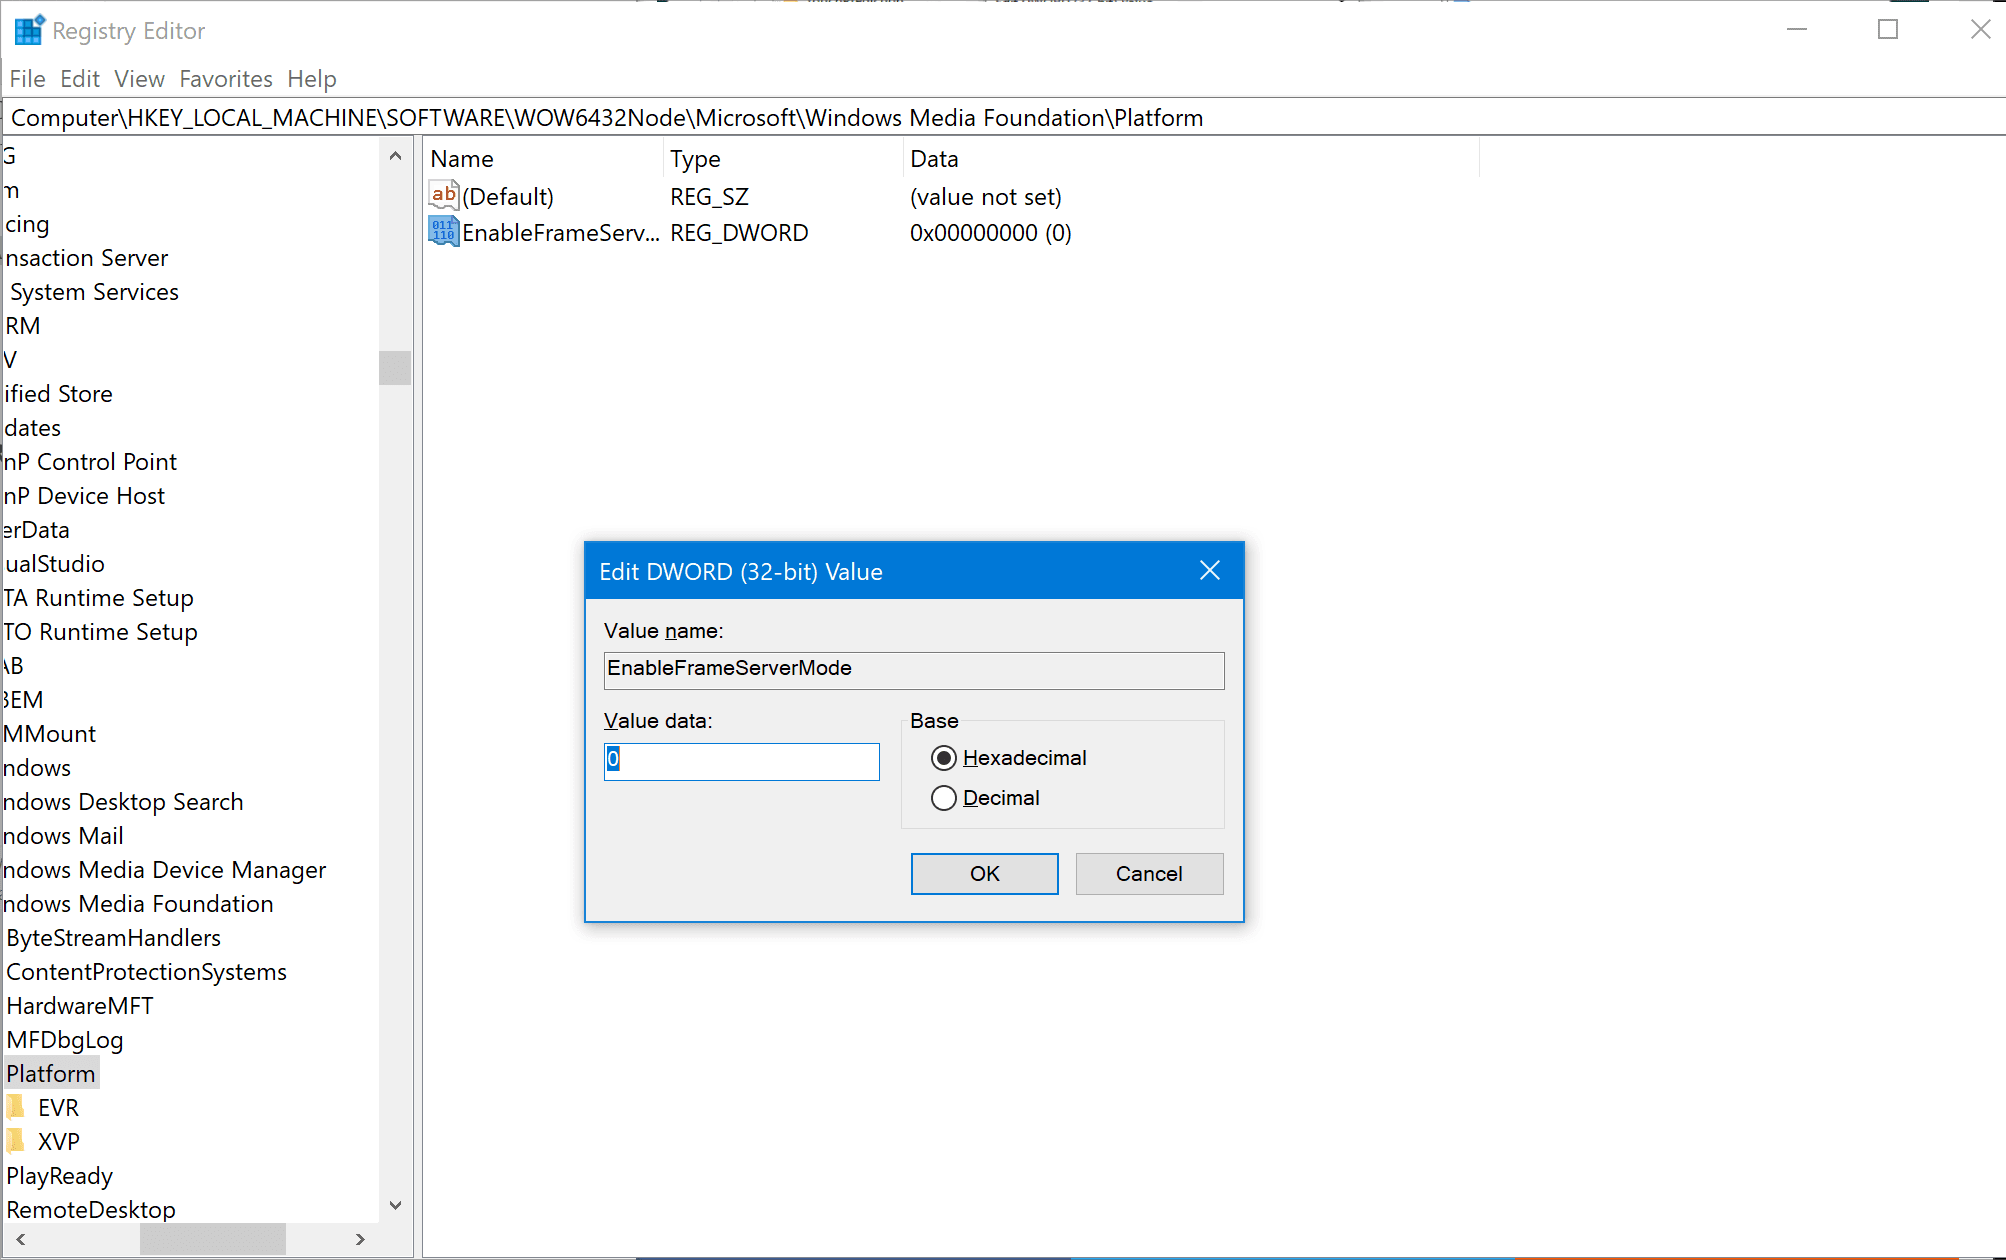Click the tree scroll up arrow

point(395,156)
